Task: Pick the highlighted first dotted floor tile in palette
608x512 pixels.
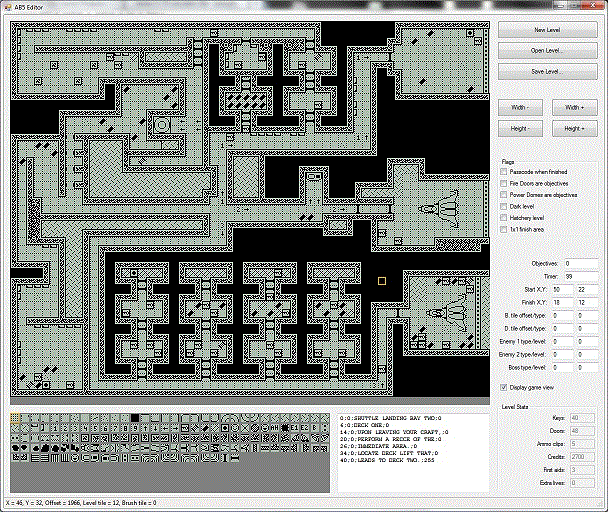Action: [15, 418]
